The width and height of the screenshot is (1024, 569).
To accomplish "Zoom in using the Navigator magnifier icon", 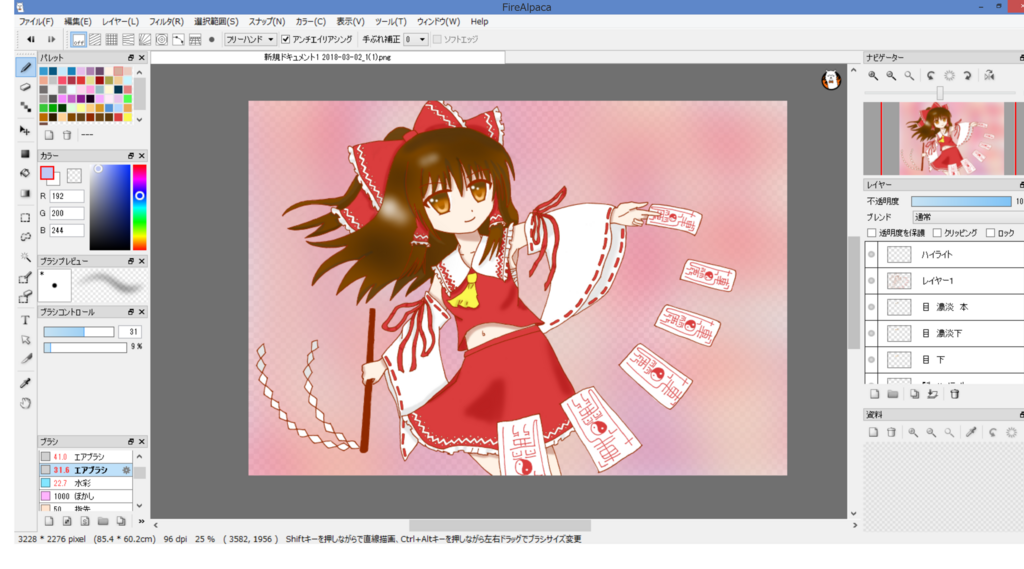I will 873,76.
